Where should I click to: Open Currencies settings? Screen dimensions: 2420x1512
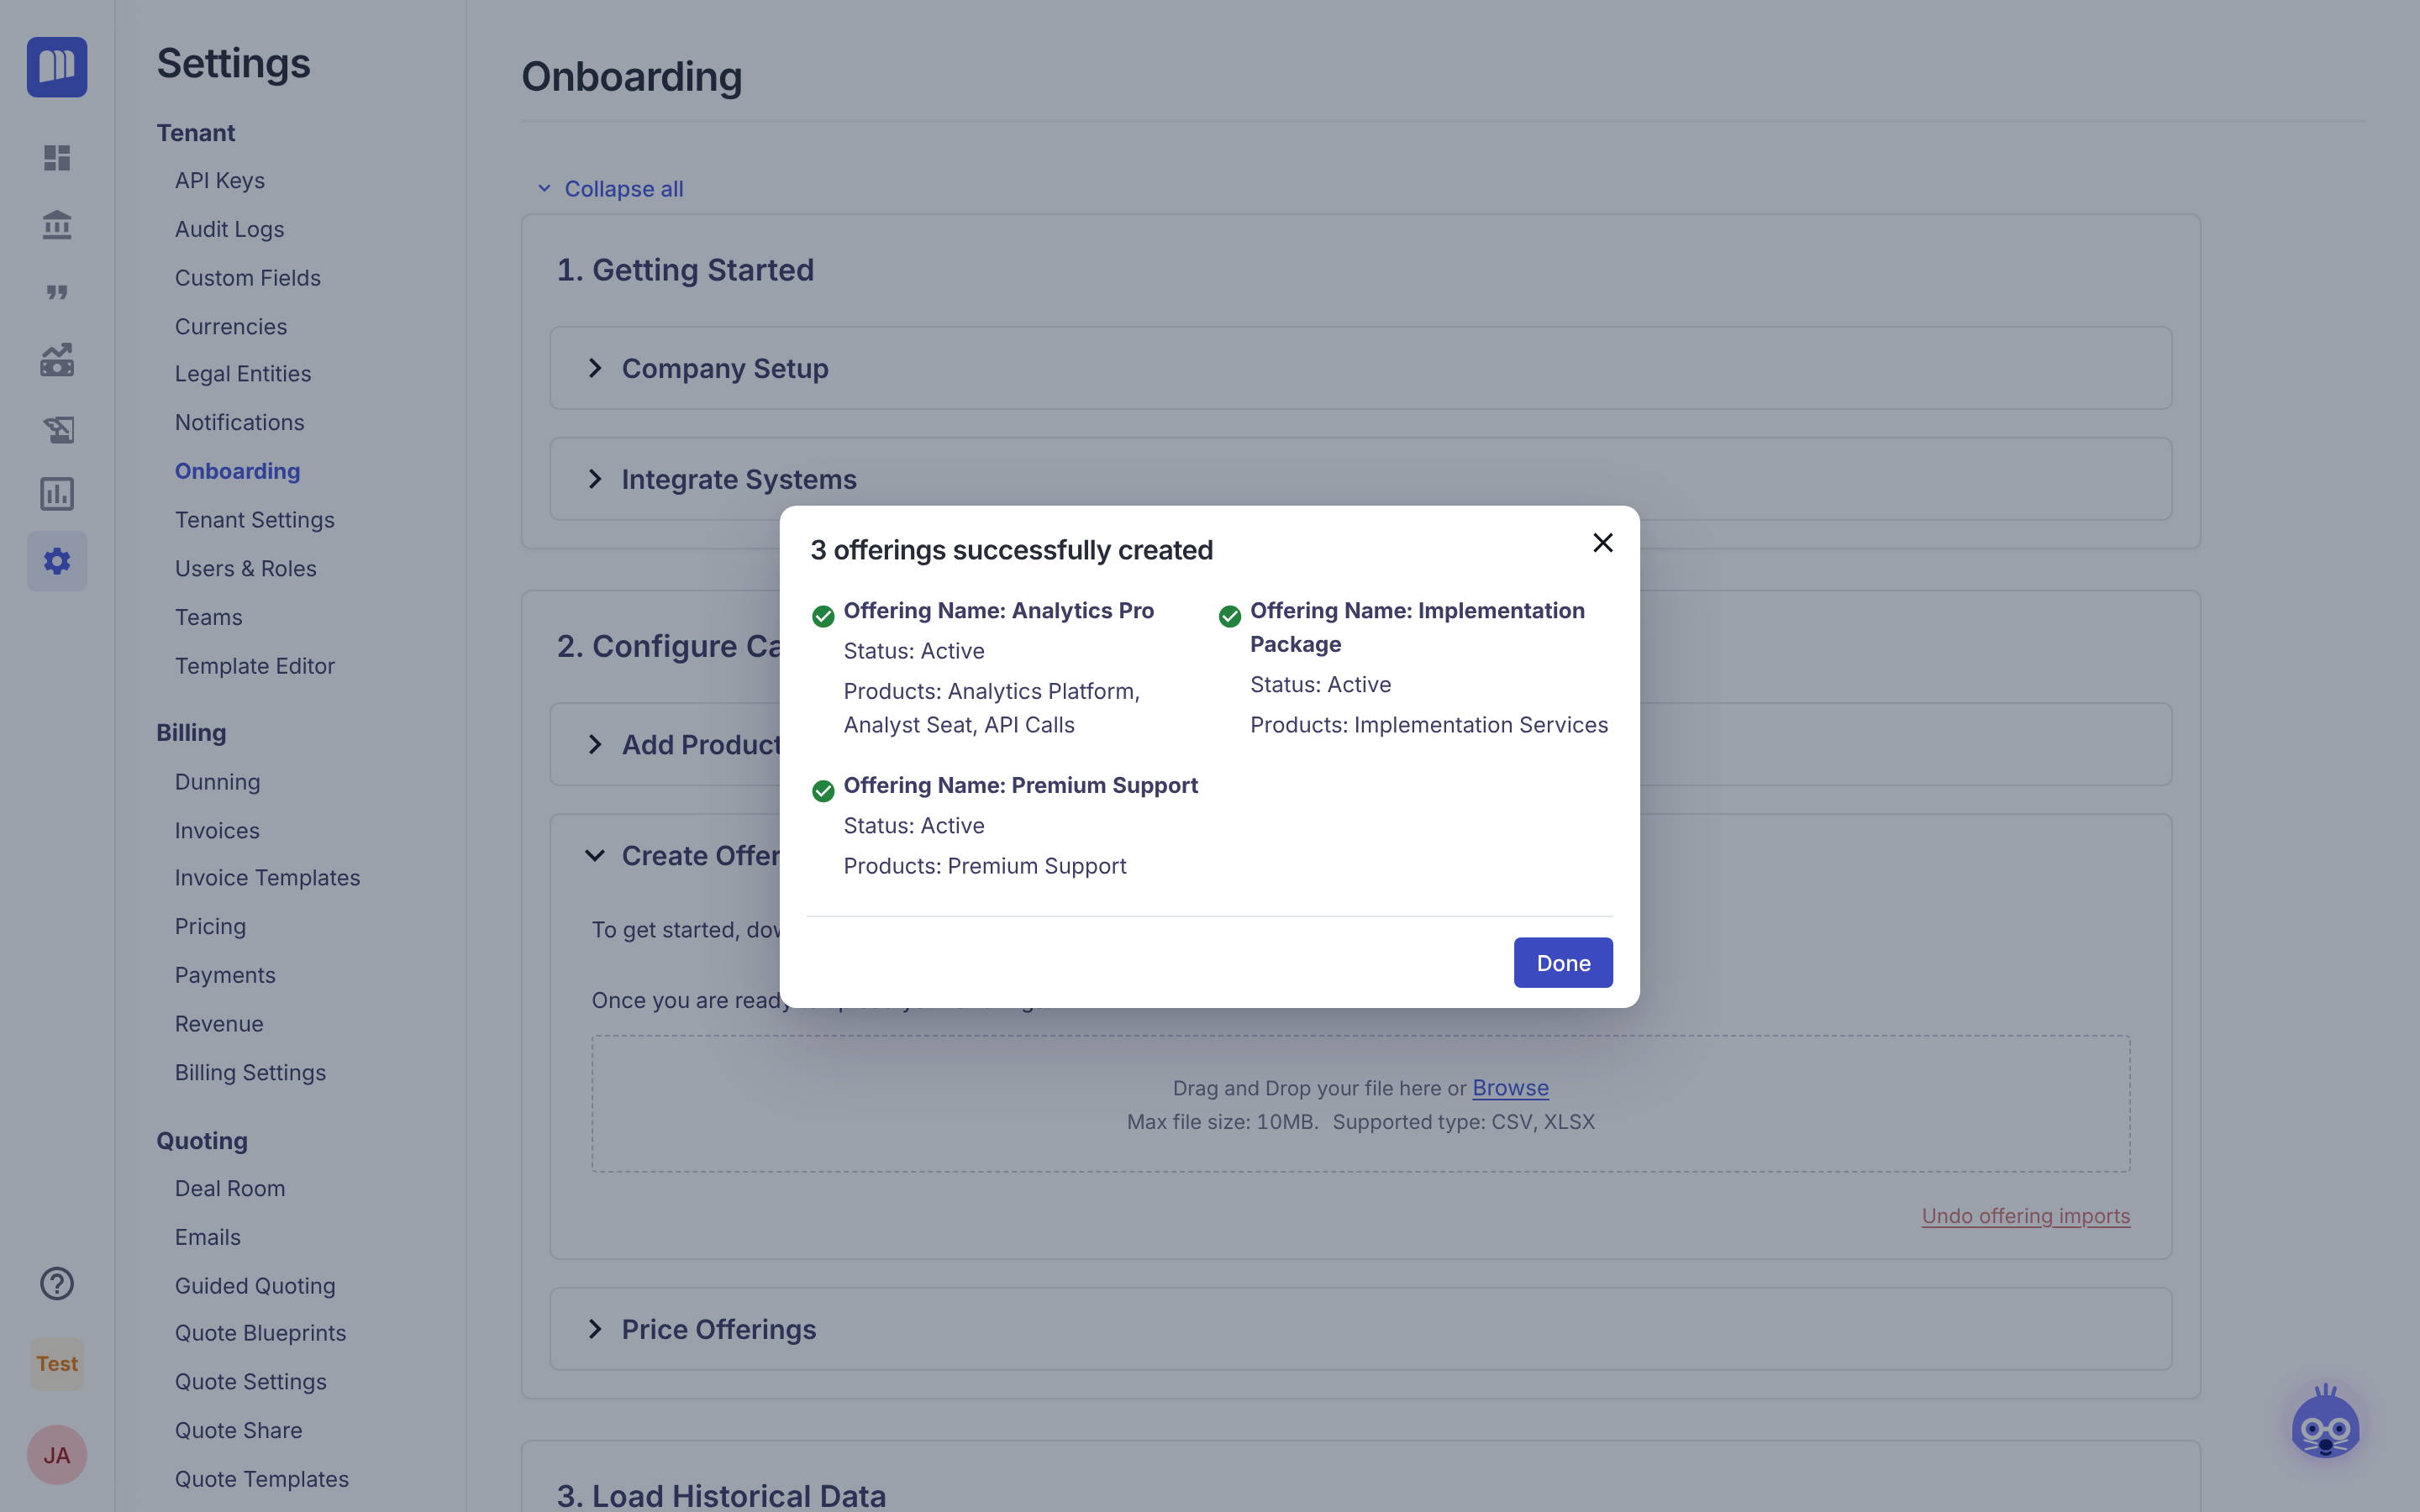[x=231, y=327]
